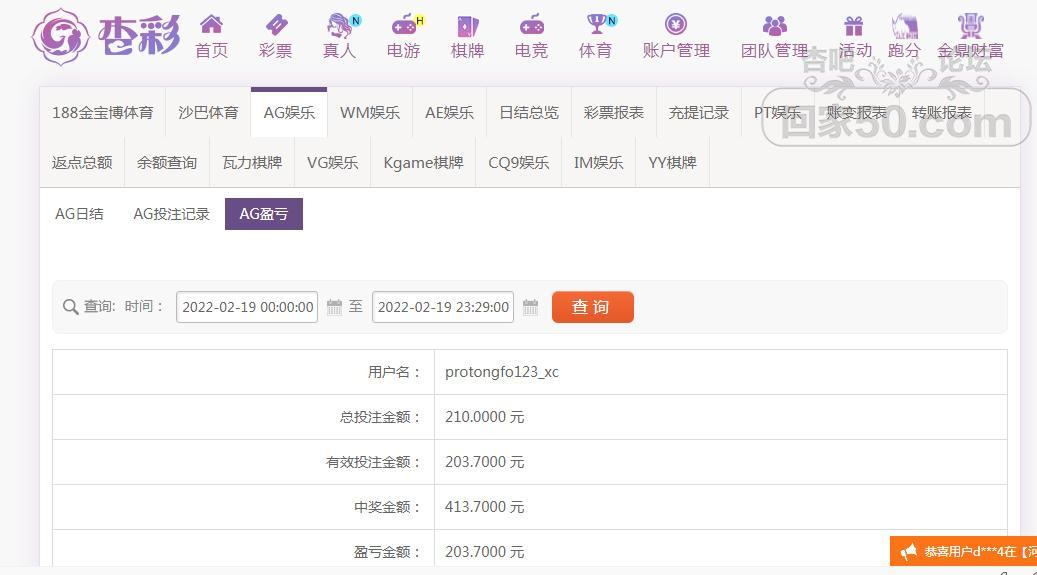Switch to the 瓦力棋牌 tab
Screen dimensions: 1037x575
[x=252, y=162]
